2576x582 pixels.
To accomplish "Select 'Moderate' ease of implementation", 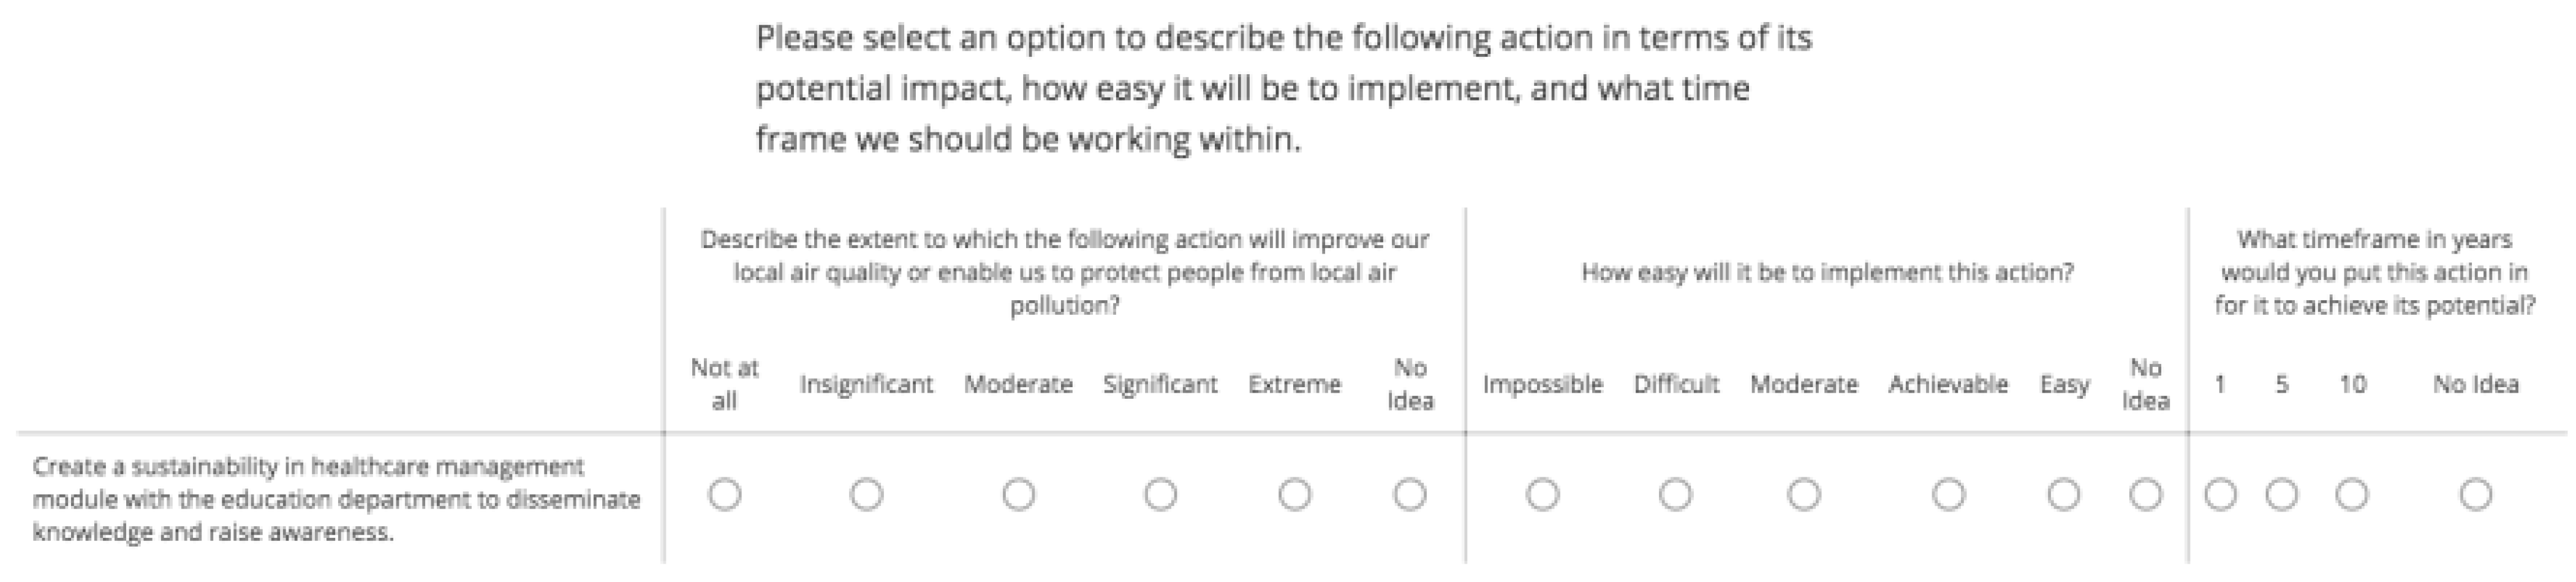I will point(1803,494).
